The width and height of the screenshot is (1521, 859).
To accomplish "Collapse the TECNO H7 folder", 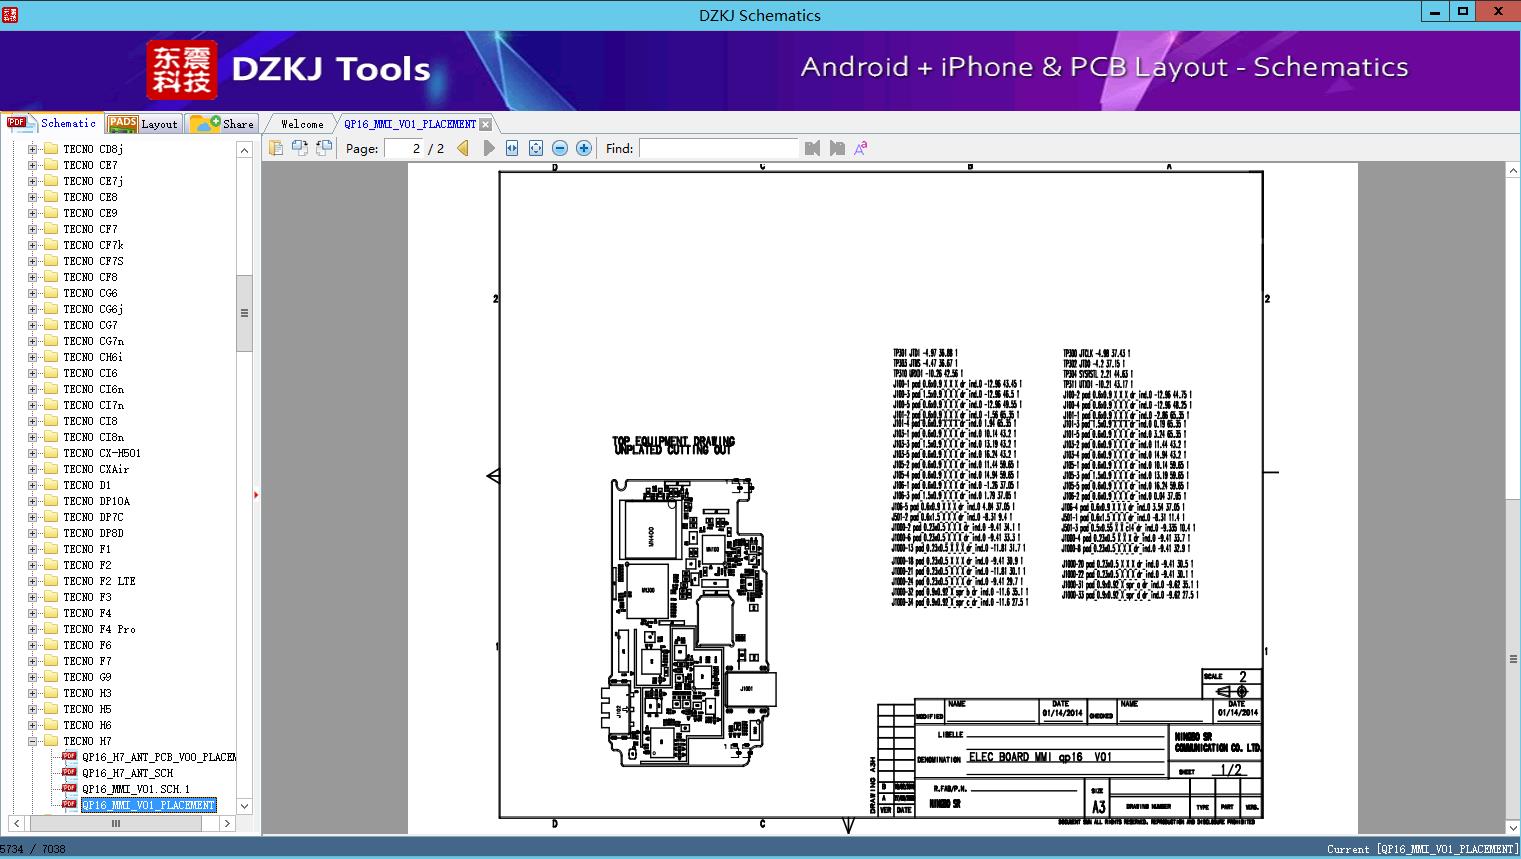I will pos(33,741).
